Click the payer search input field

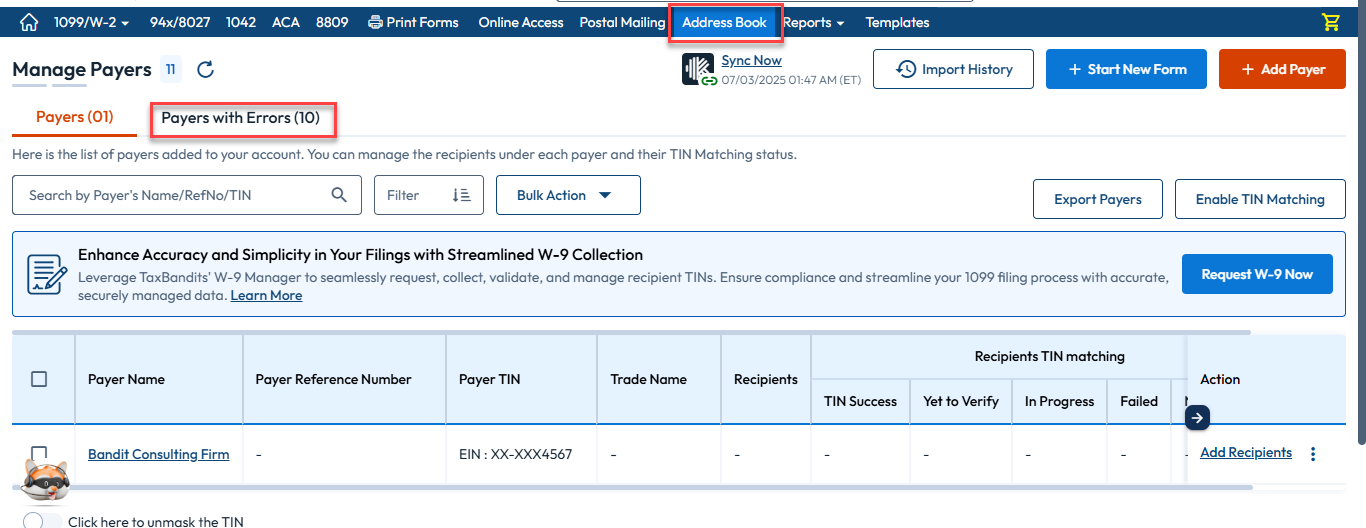[x=187, y=195]
